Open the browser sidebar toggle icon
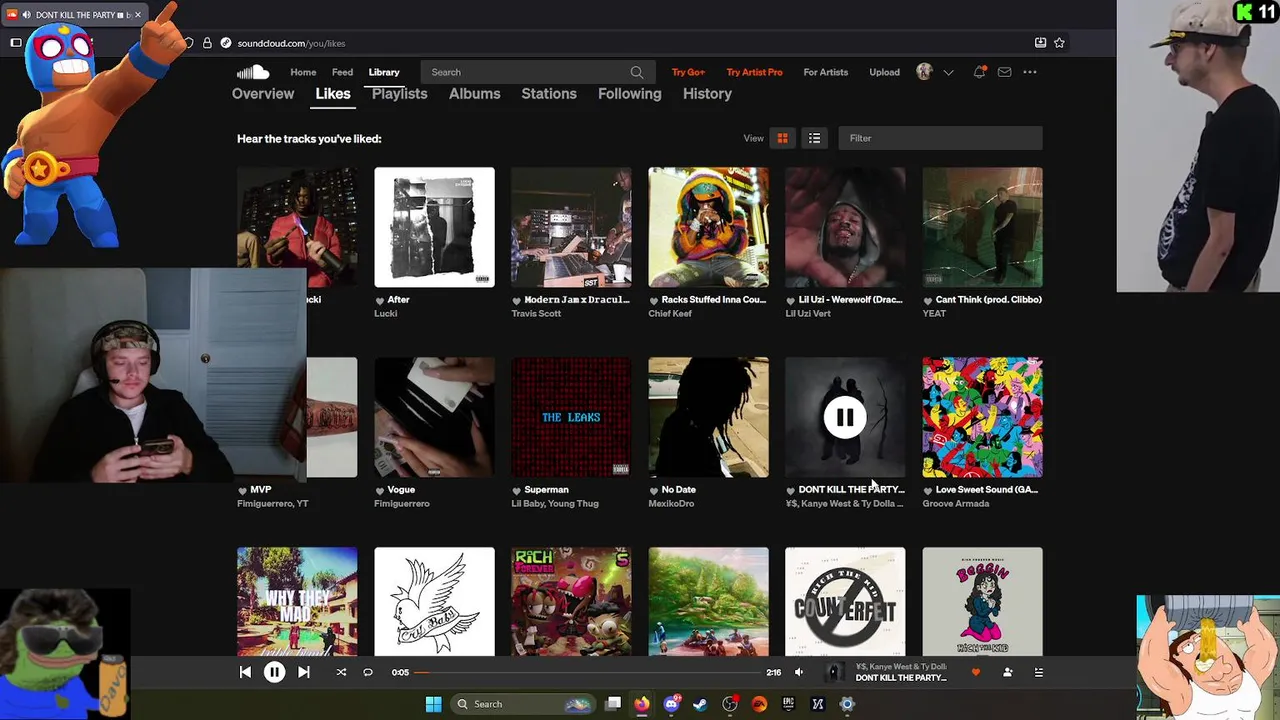The image size is (1280, 720). (x=16, y=43)
